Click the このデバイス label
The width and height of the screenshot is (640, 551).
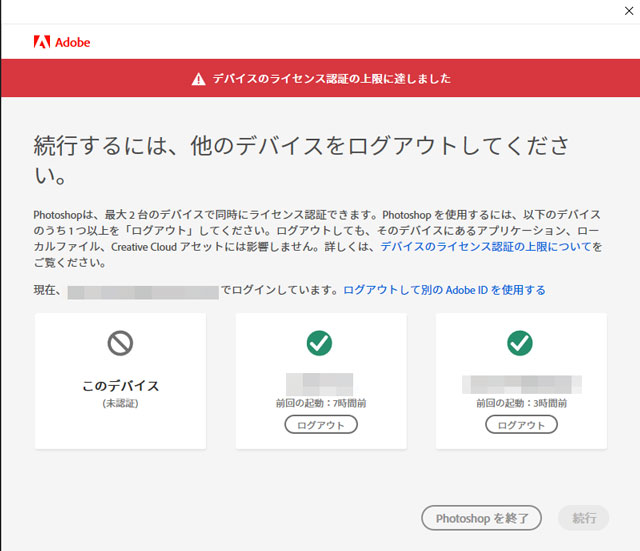[120, 386]
